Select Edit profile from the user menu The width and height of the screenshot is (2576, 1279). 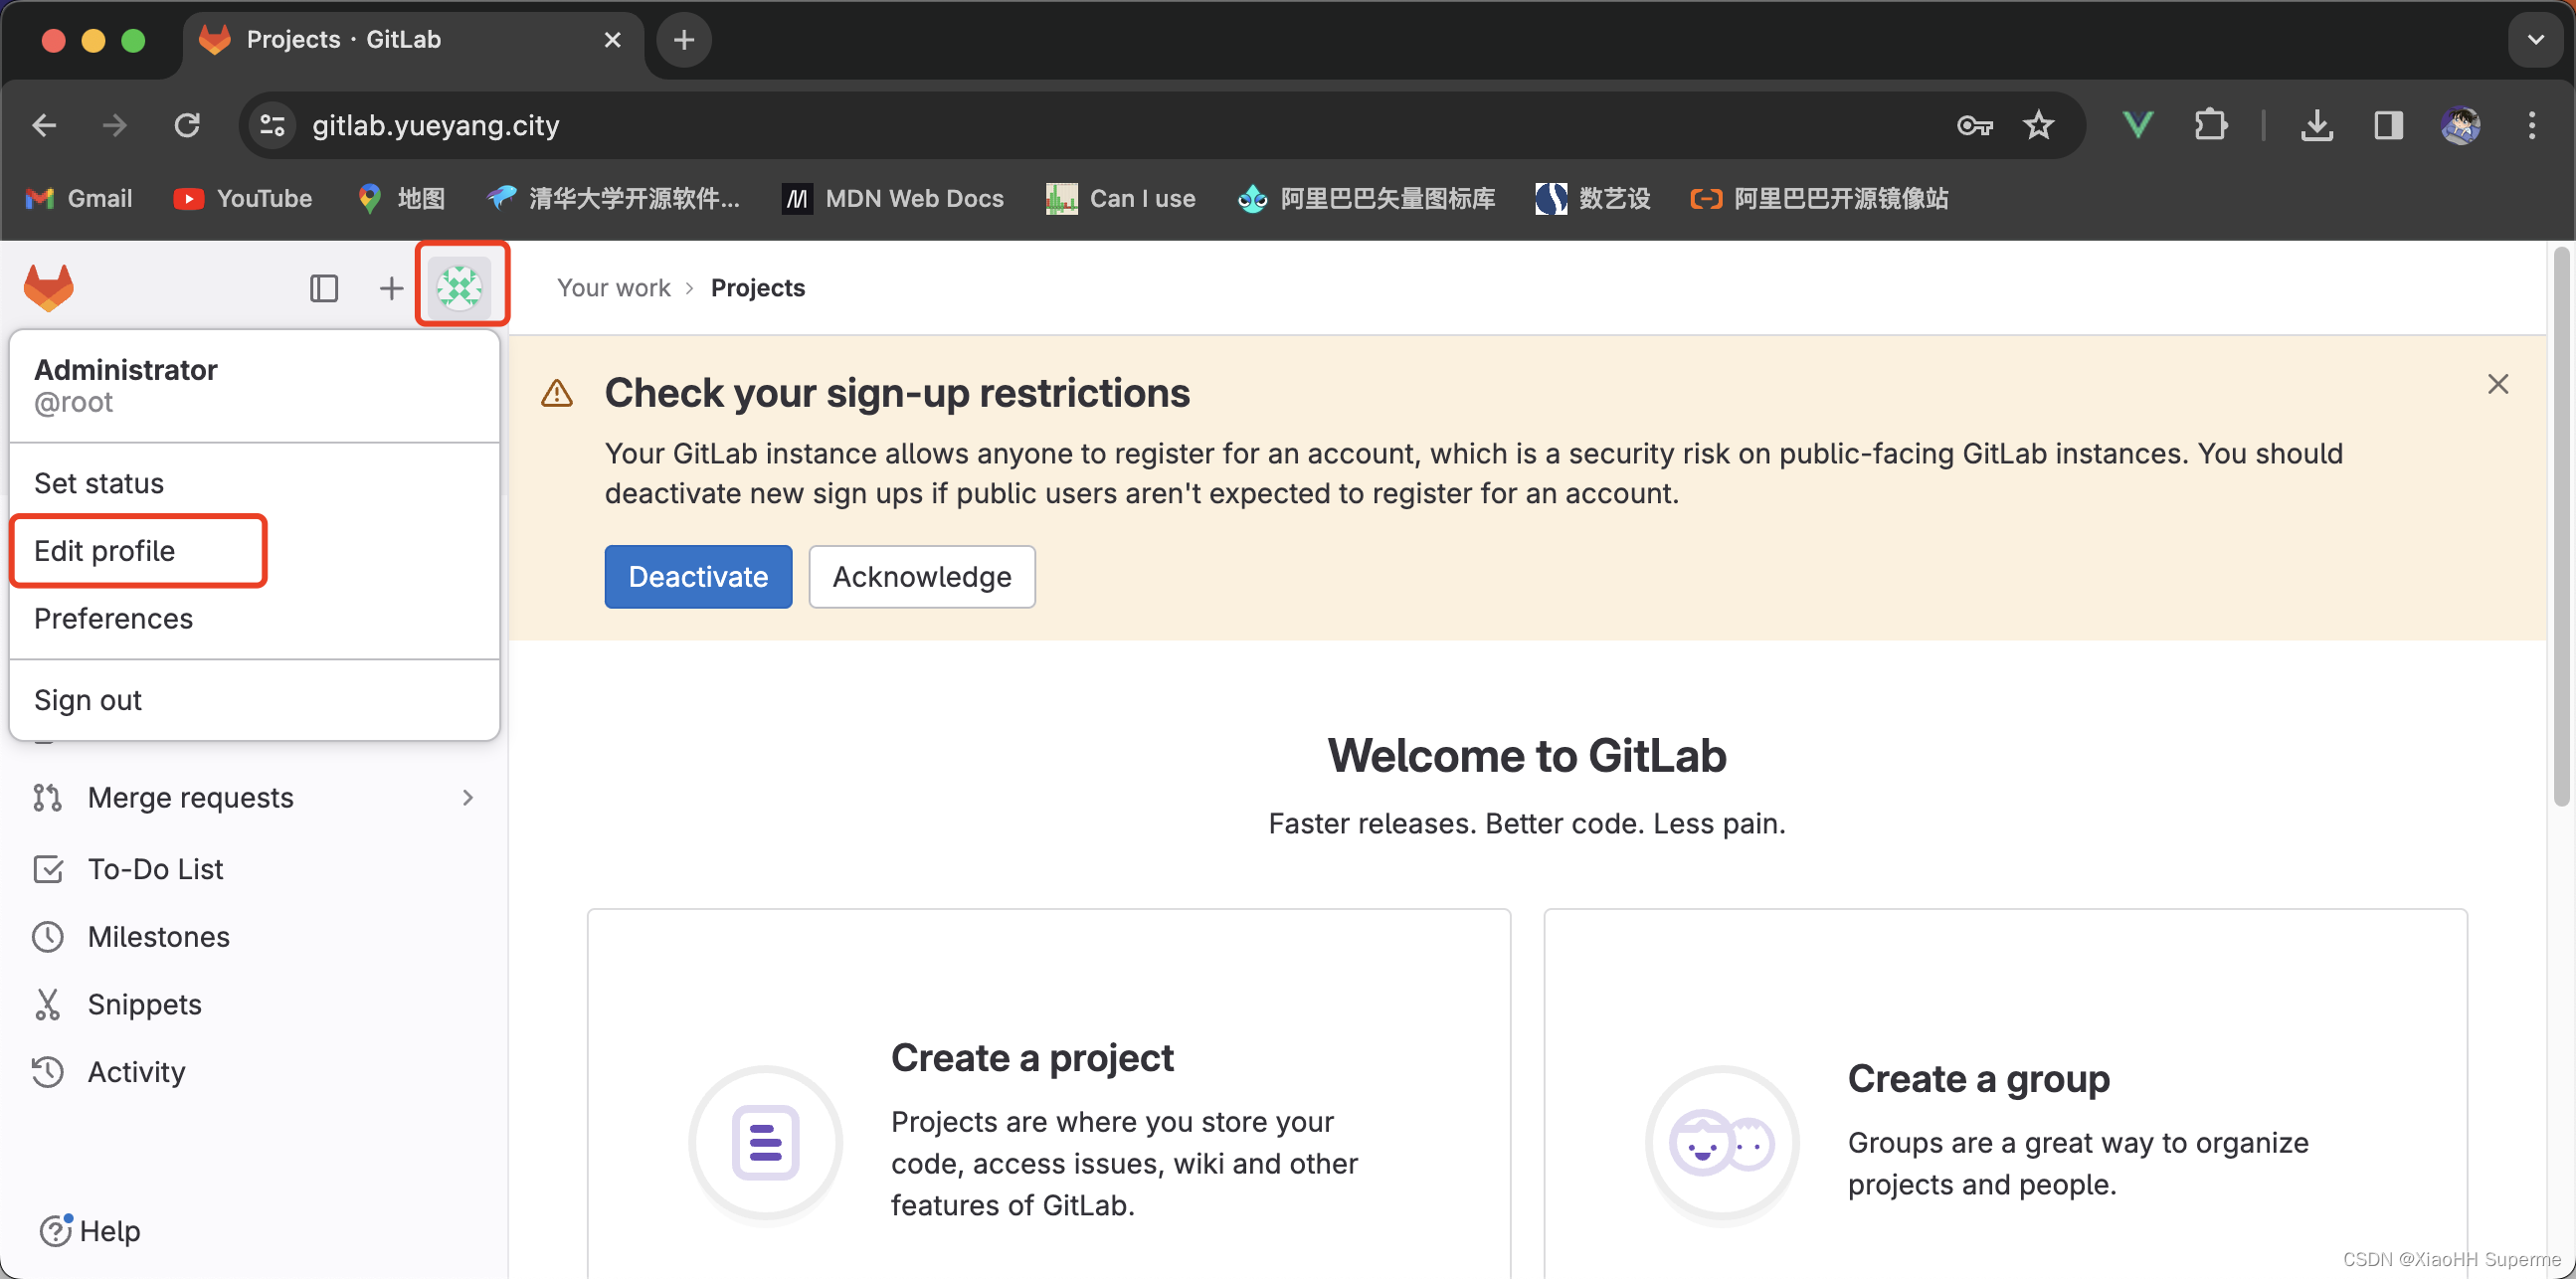point(104,550)
